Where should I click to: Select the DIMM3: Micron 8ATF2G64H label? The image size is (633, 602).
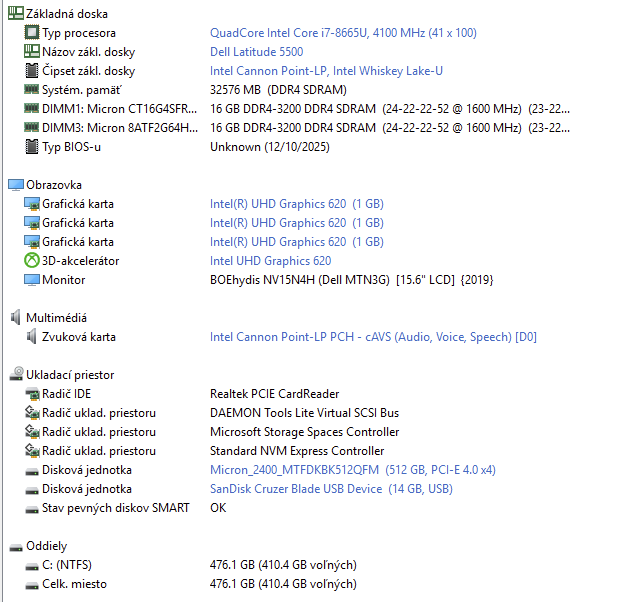[120, 128]
